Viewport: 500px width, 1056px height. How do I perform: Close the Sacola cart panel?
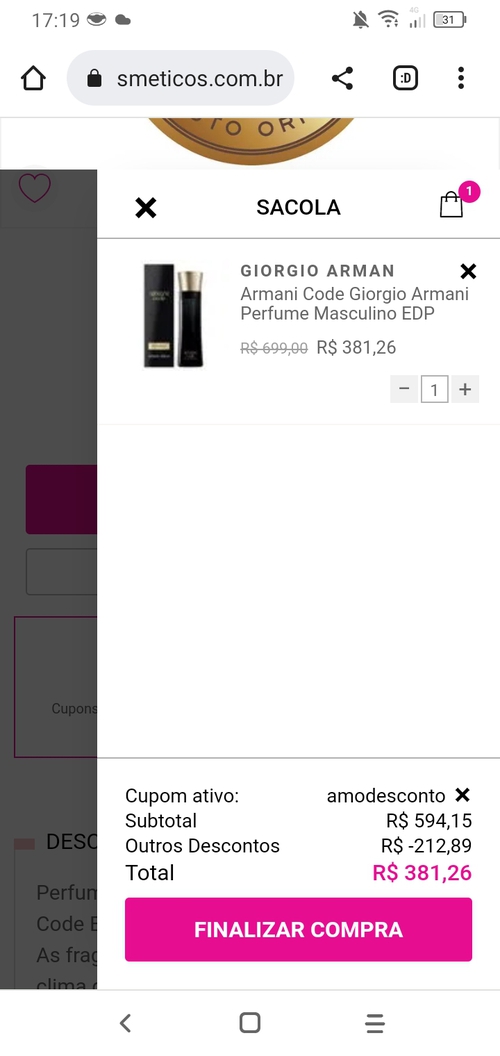(x=146, y=208)
